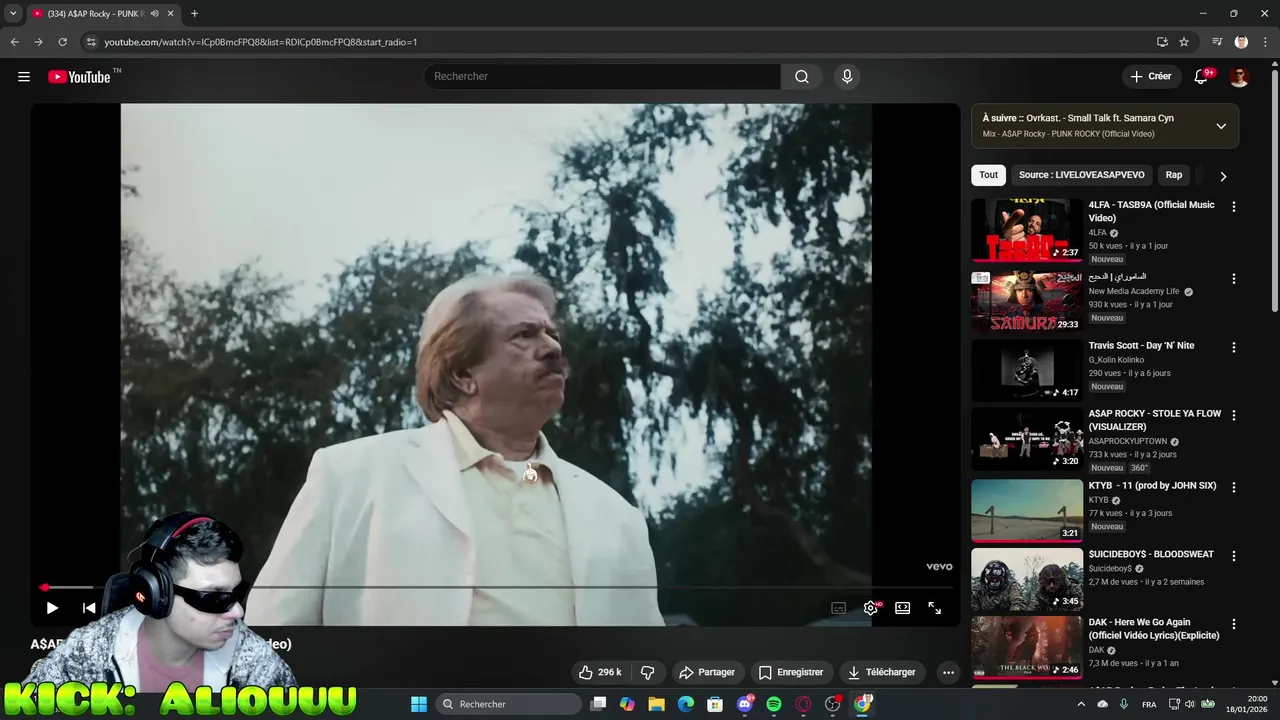
Task: Bookmark this page with star icon
Action: tap(1184, 42)
